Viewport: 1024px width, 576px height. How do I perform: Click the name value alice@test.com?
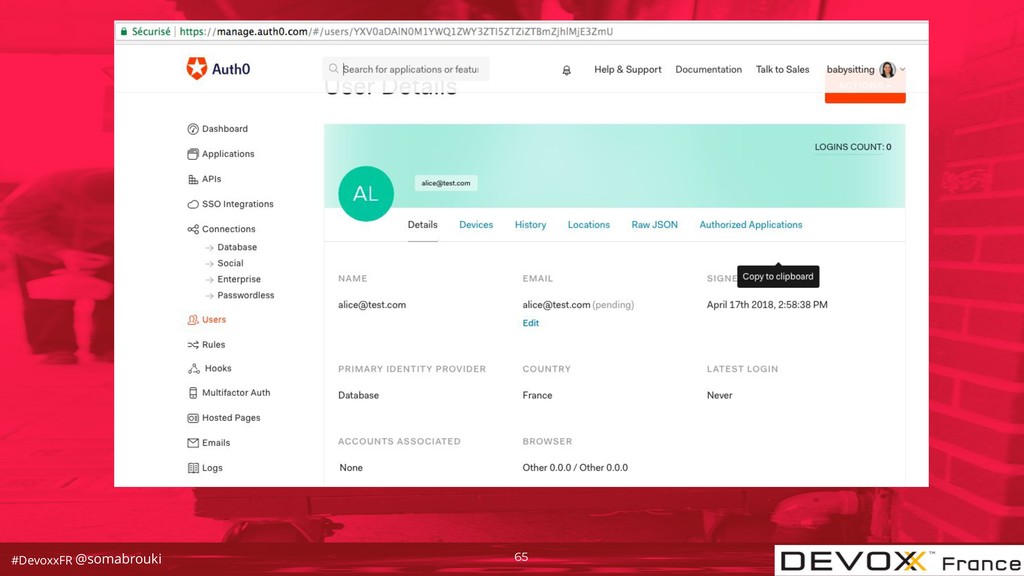[372, 305]
